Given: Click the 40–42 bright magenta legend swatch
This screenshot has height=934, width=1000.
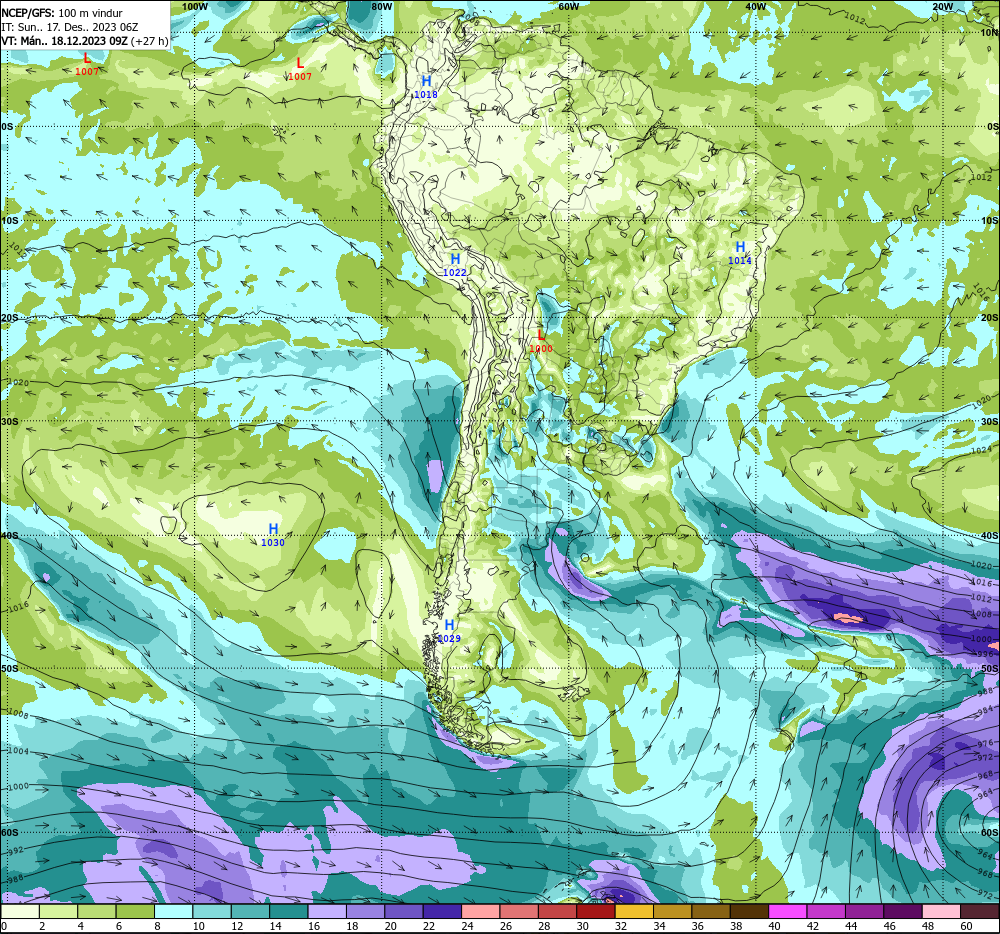Looking at the screenshot, I should (788, 912).
